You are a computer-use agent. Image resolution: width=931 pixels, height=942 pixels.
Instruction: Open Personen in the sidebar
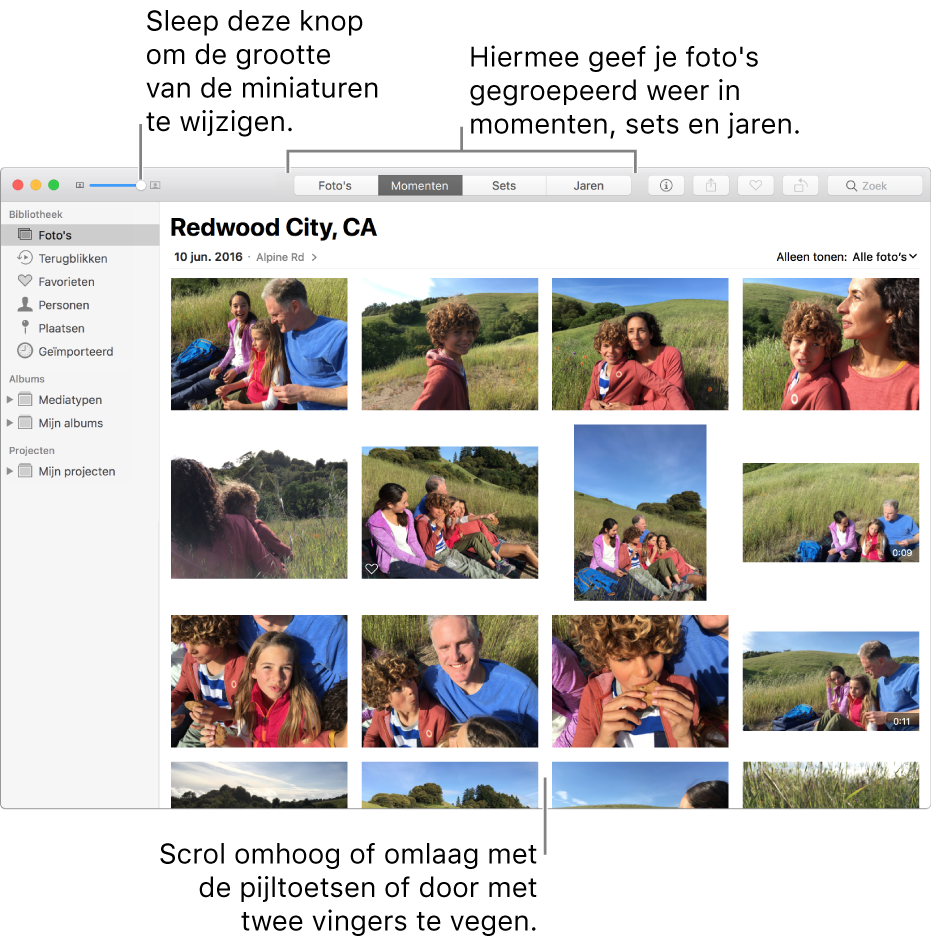tap(63, 305)
